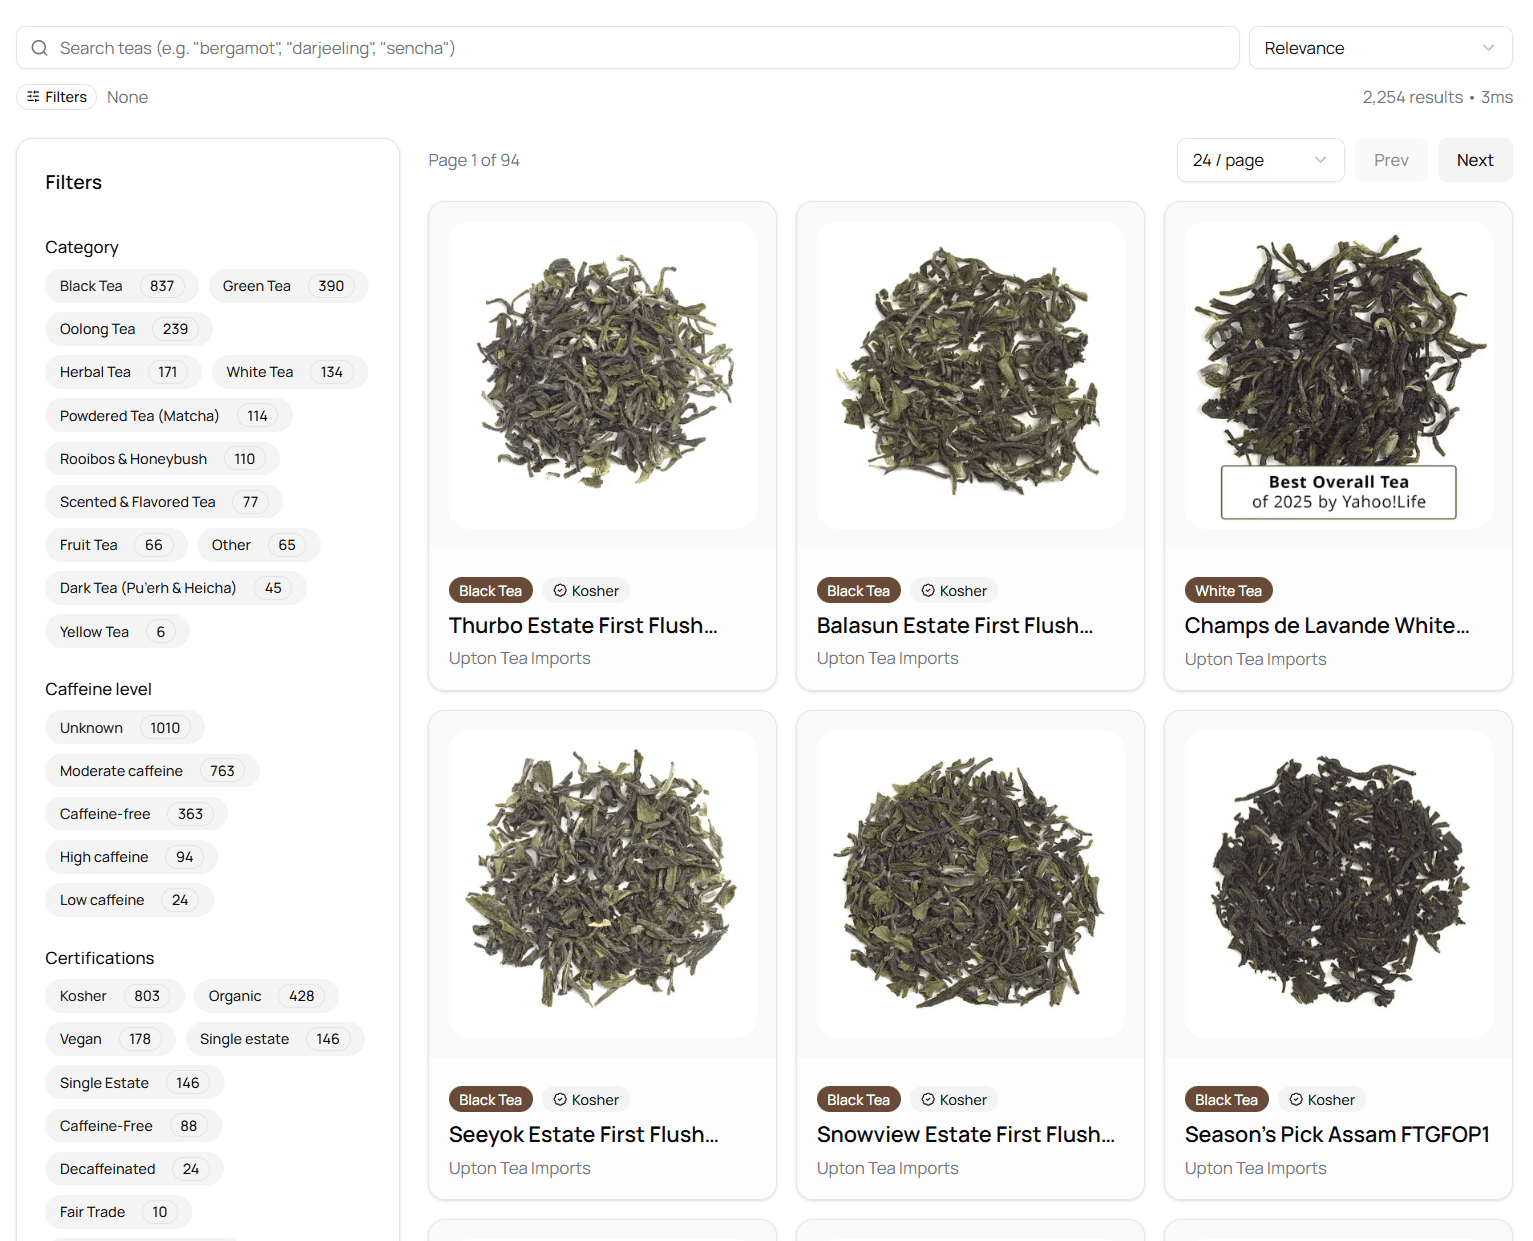This screenshot has height=1241, width=1533.
Task: Open the 24 / page dropdown
Action: pyautogui.click(x=1260, y=160)
